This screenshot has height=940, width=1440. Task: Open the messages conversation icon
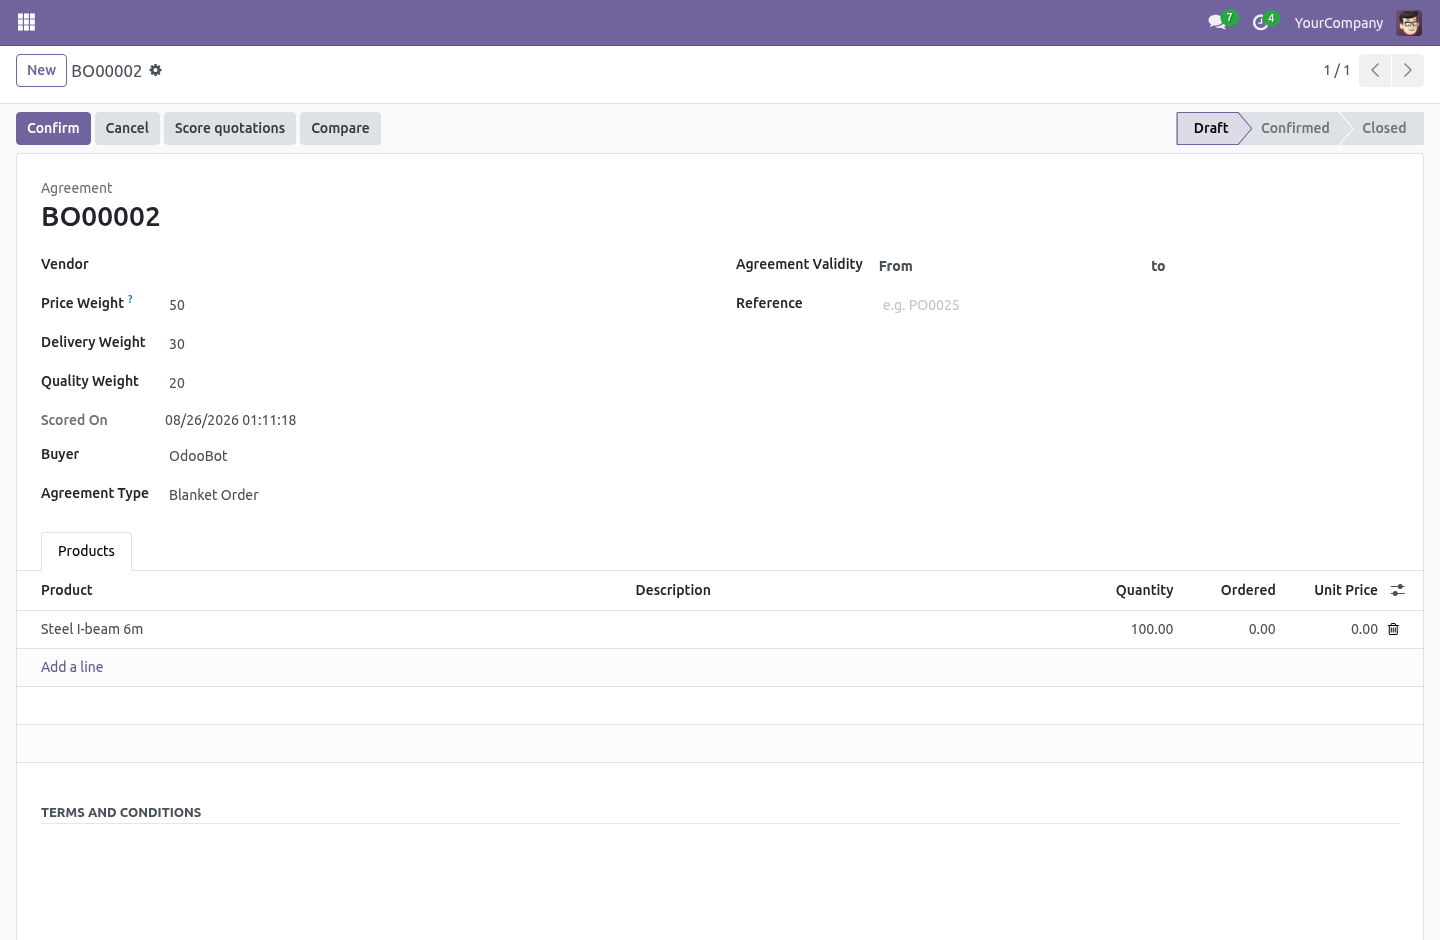coord(1217,22)
